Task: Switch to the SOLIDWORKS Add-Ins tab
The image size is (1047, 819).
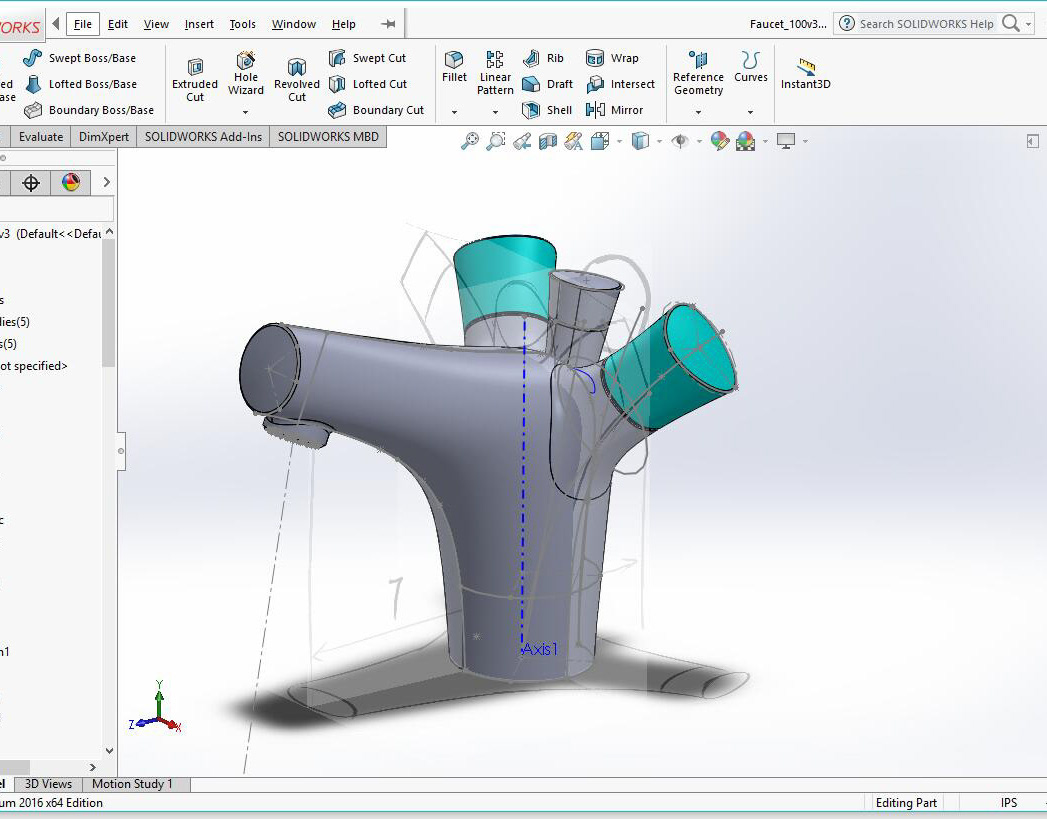Action: (x=203, y=137)
